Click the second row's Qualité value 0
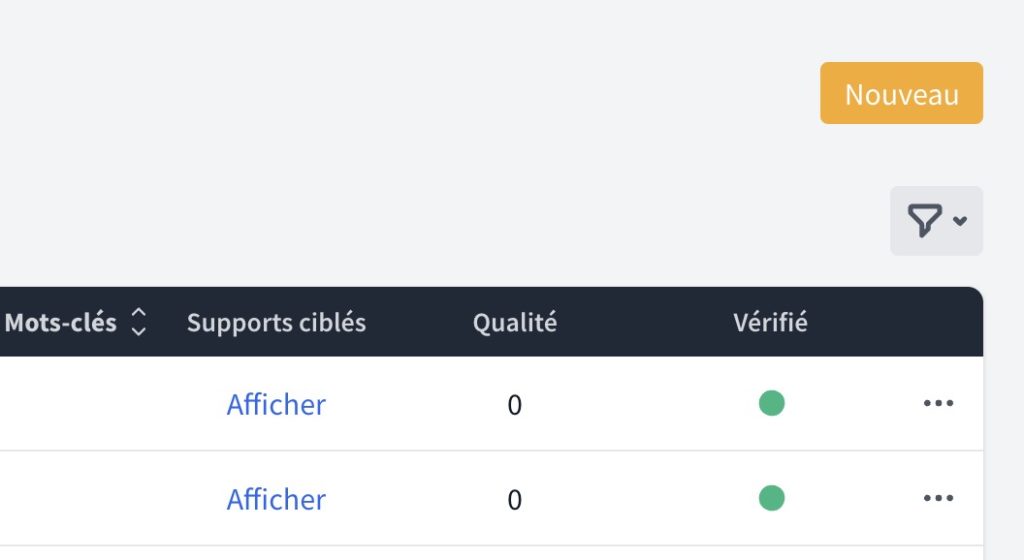This screenshot has height=560, width=1024. click(515, 500)
